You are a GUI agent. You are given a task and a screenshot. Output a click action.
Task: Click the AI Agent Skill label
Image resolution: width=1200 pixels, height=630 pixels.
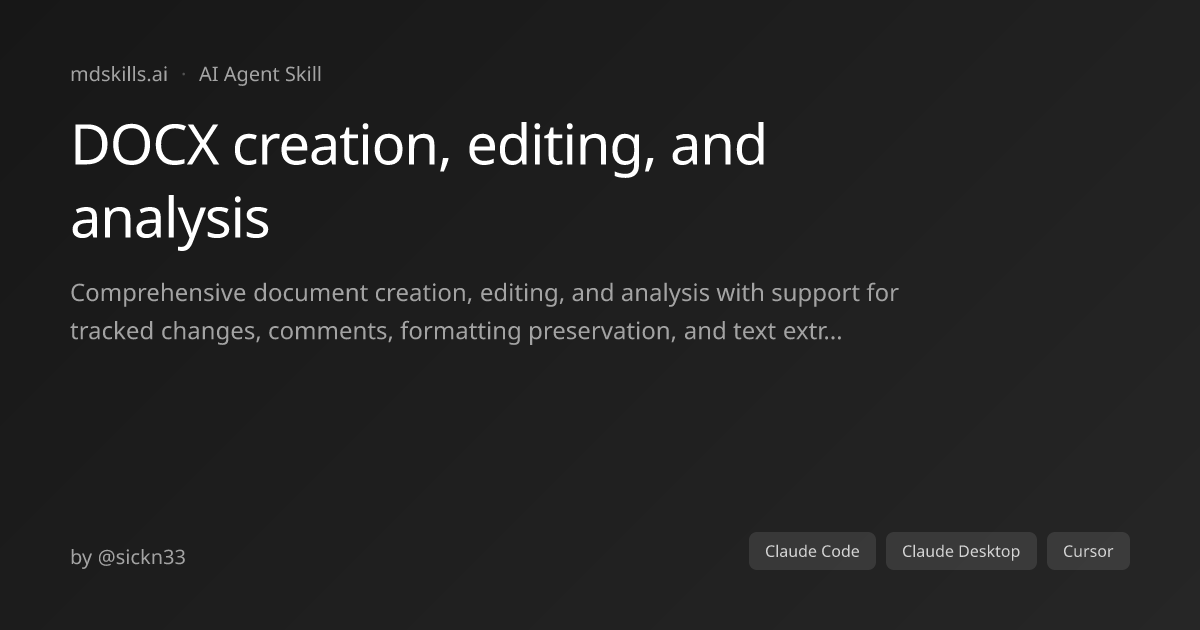[260, 74]
